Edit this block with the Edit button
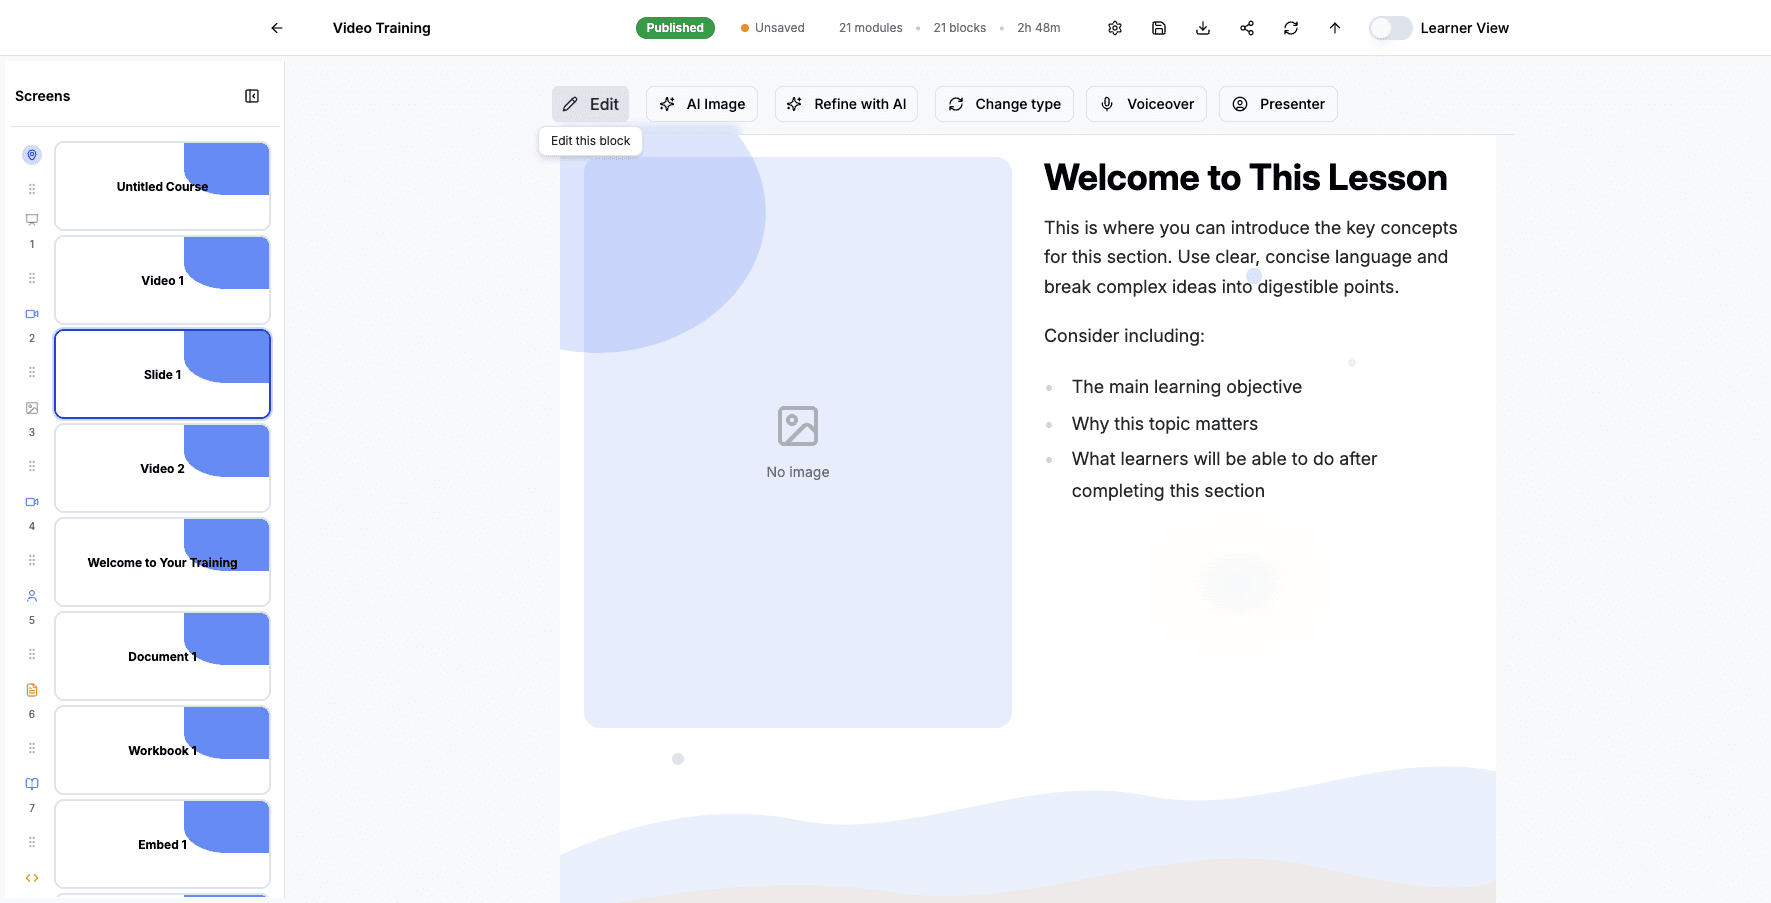 tap(590, 103)
